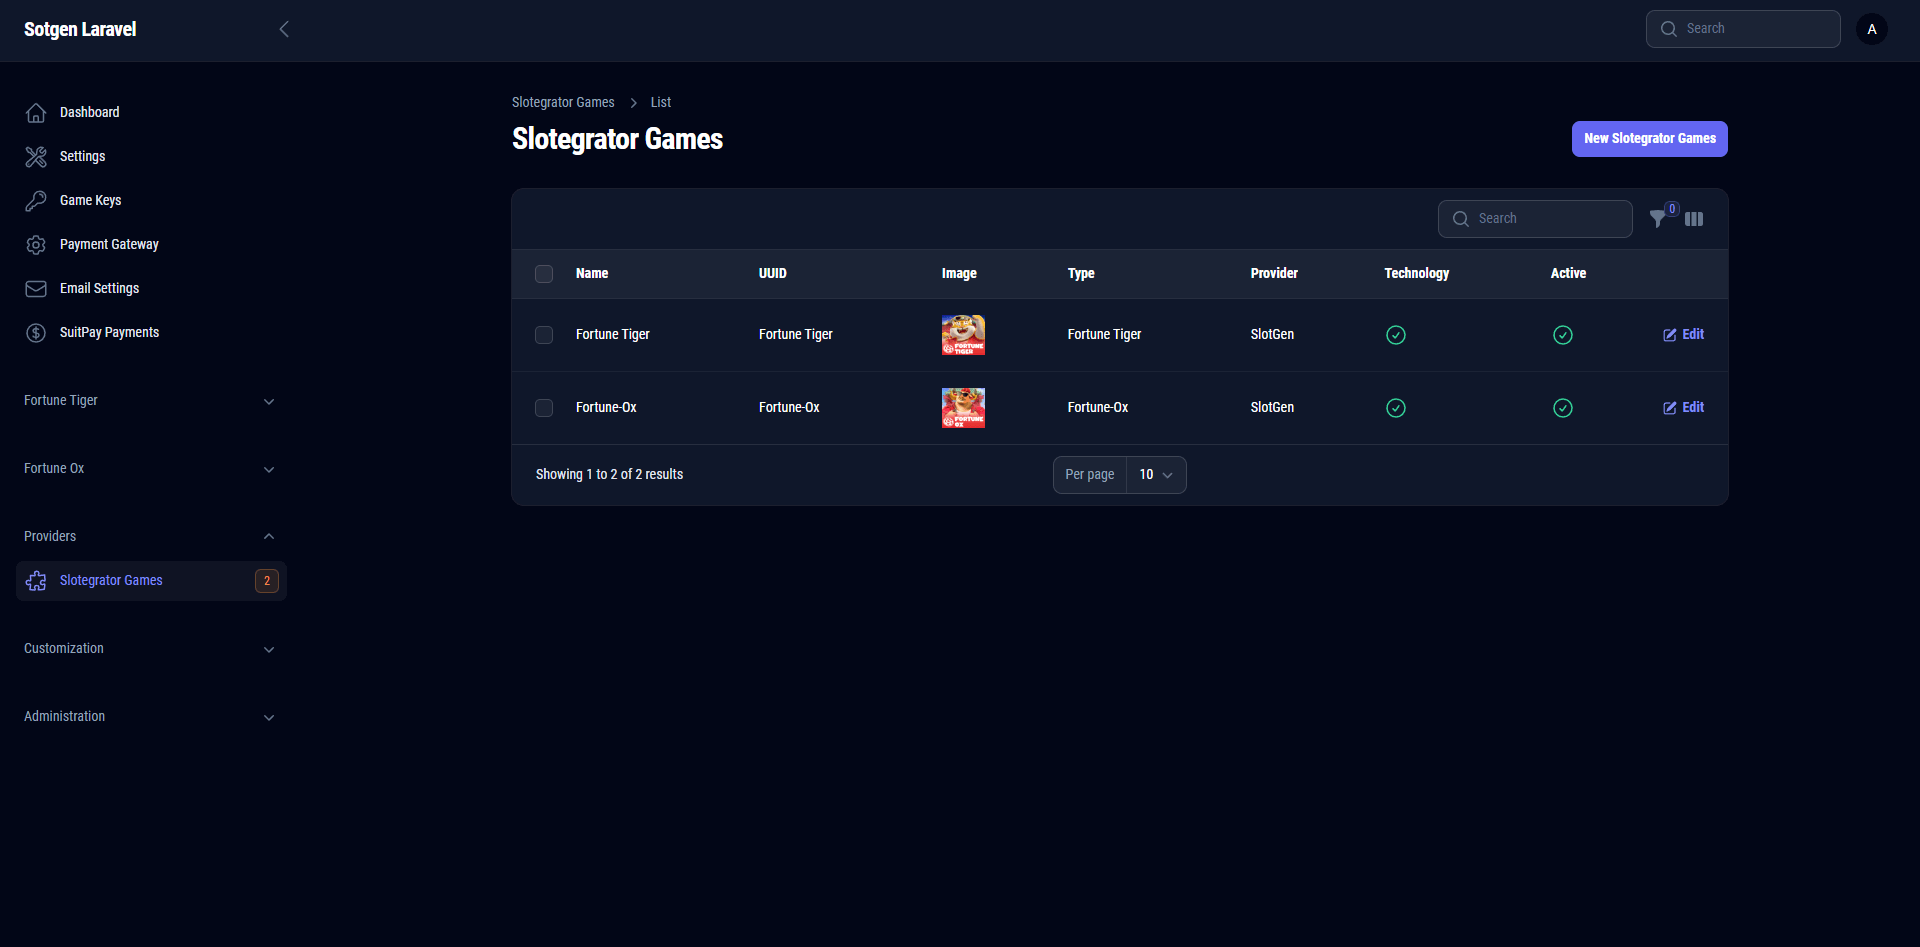Click the filter funnel icon
The height and width of the screenshot is (947, 1920).
(x=1657, y=219)
